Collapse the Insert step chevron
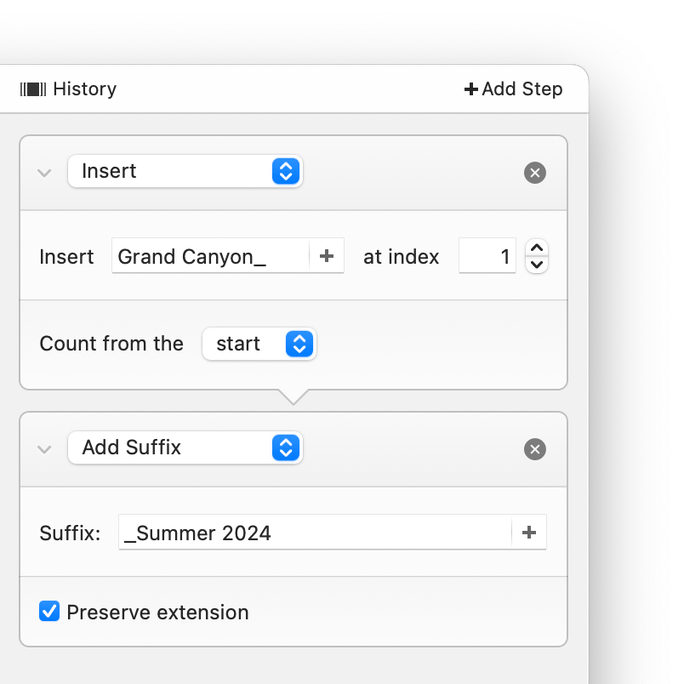 [x=44, y=172]
